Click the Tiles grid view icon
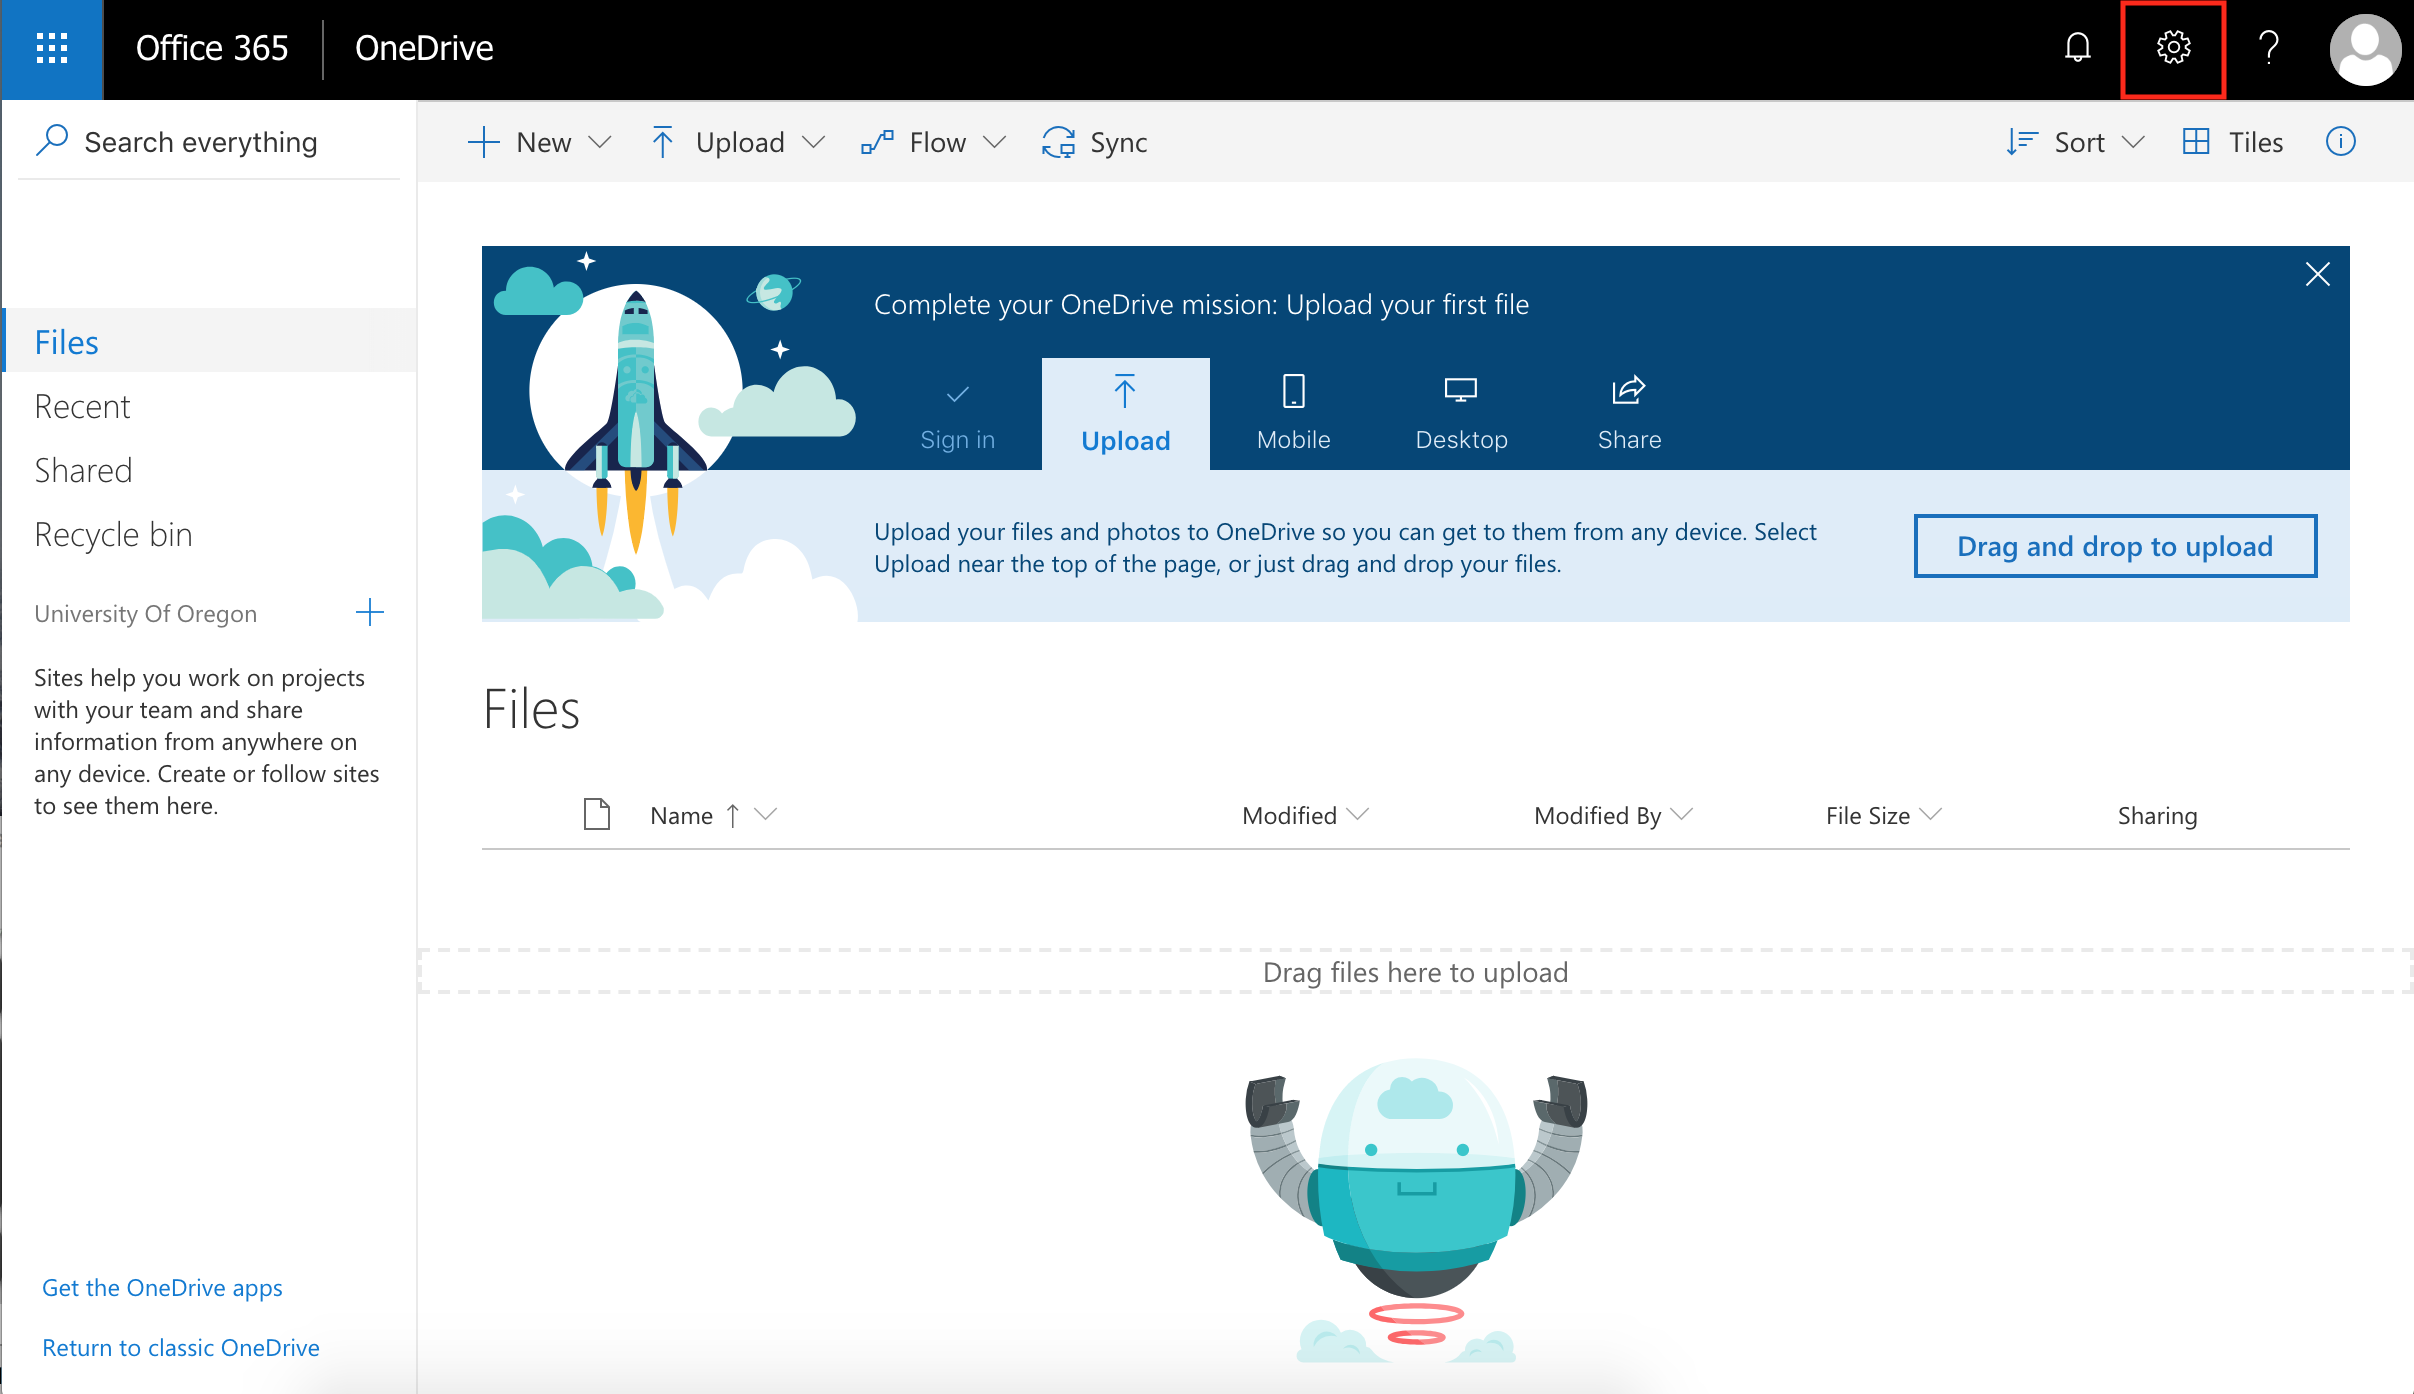The height and width of the screenshot is (1394, 2414). (x=2196, y=142)
